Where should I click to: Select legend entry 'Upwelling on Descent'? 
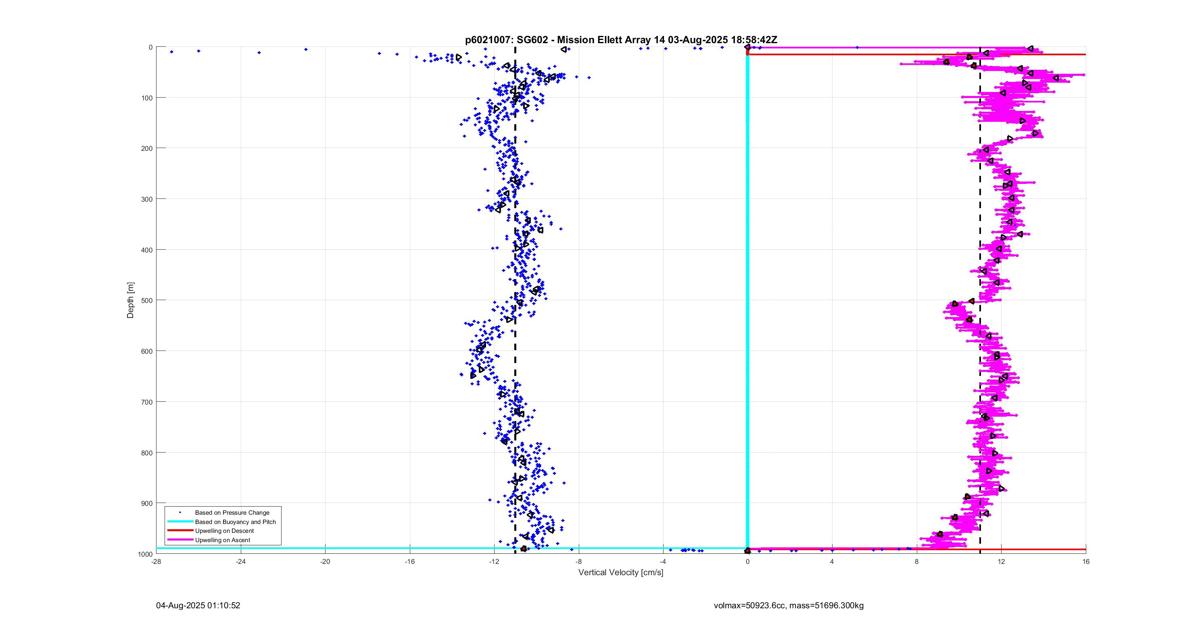225,530
